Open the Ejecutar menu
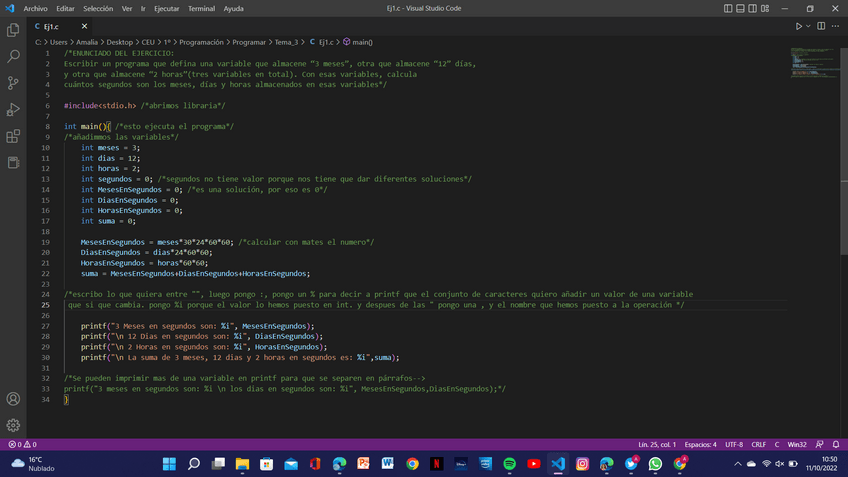Viewport: 848px width, 477px height. coord(166,8)
